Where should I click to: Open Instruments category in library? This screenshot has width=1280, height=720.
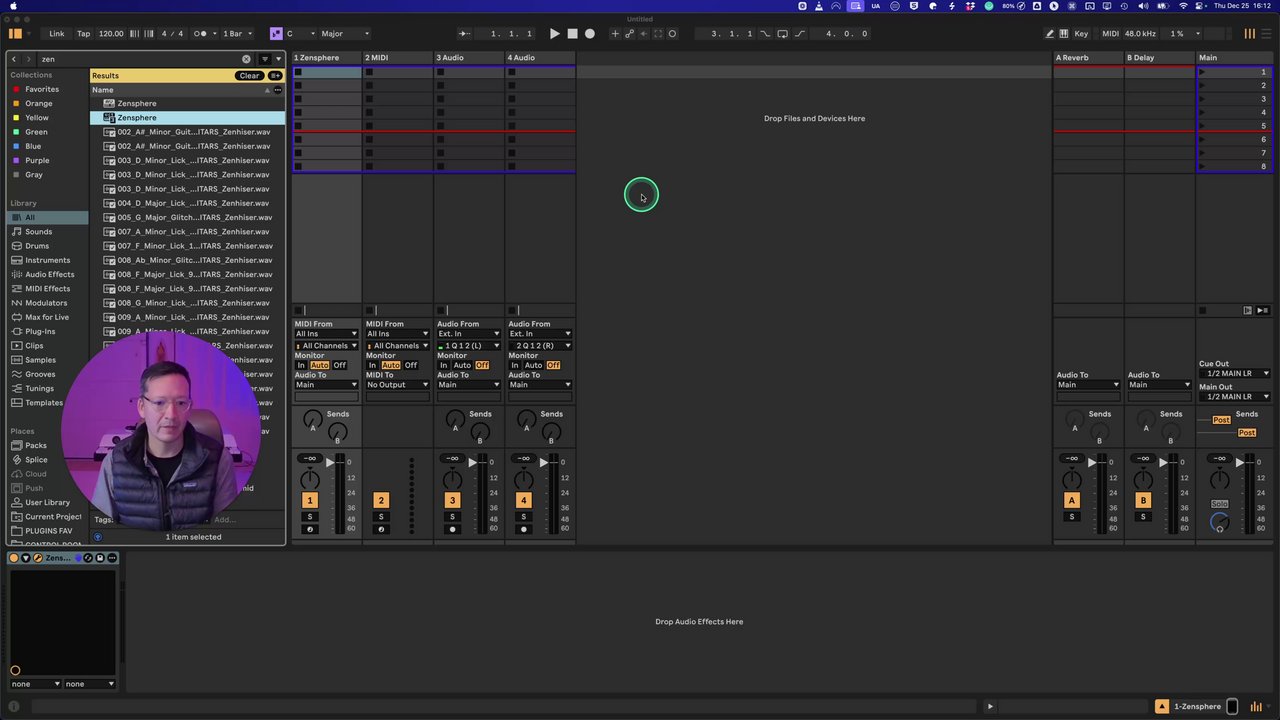(x=47, y=260)
